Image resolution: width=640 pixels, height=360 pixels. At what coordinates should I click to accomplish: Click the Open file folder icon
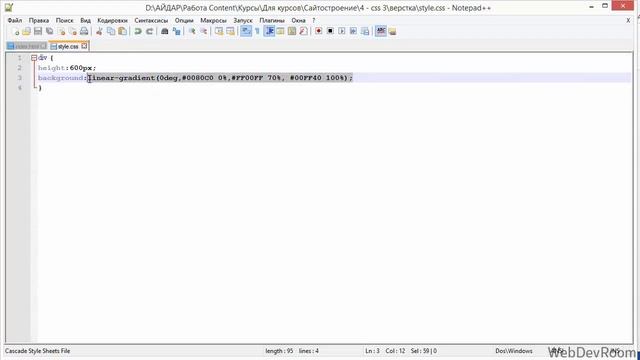pyautogui.click(x=27, y=31)
